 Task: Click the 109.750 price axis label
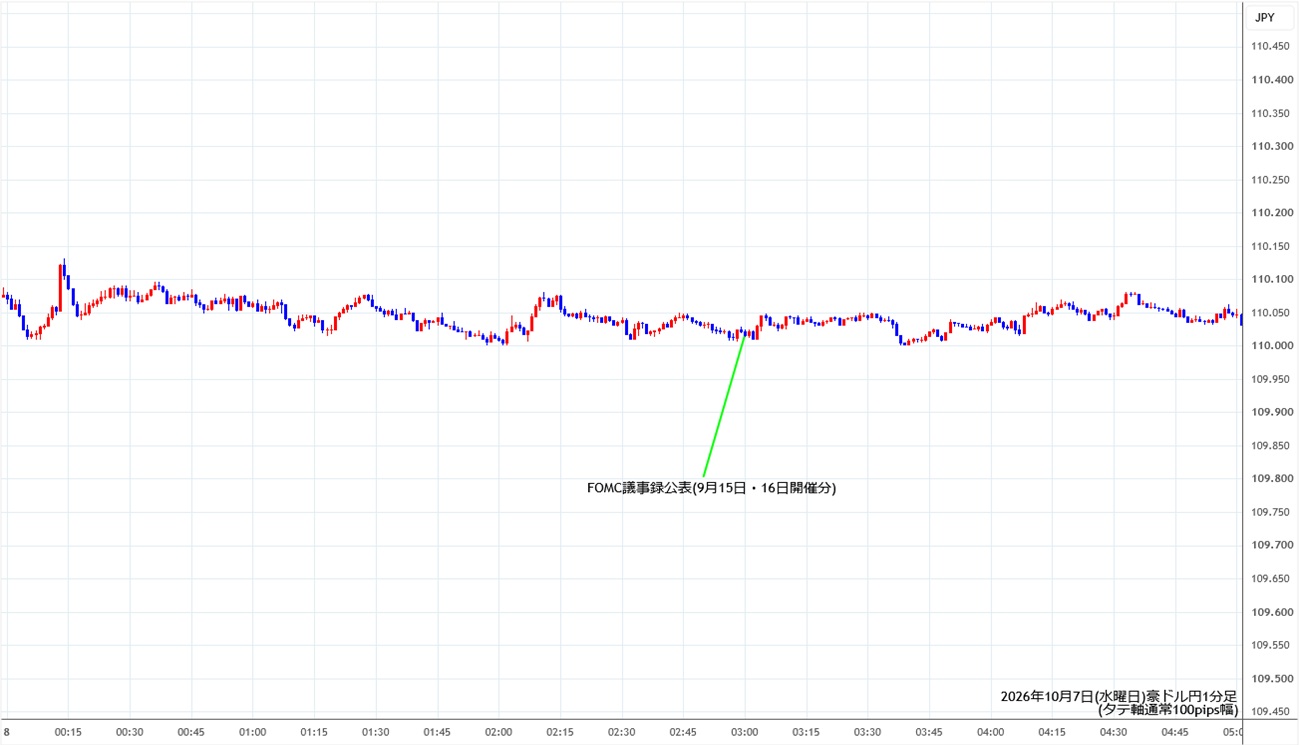coord(1269,512)
